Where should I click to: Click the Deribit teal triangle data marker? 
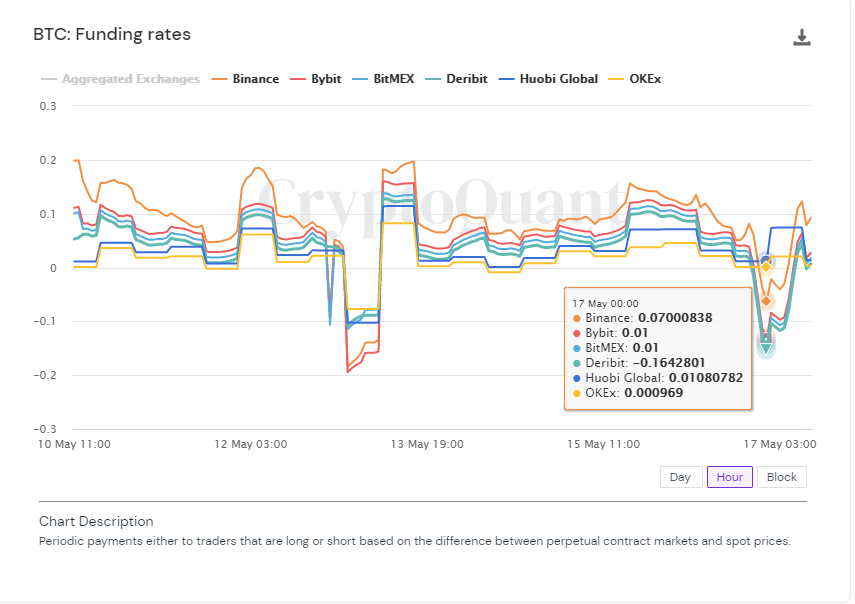click(x=766, y=348)
